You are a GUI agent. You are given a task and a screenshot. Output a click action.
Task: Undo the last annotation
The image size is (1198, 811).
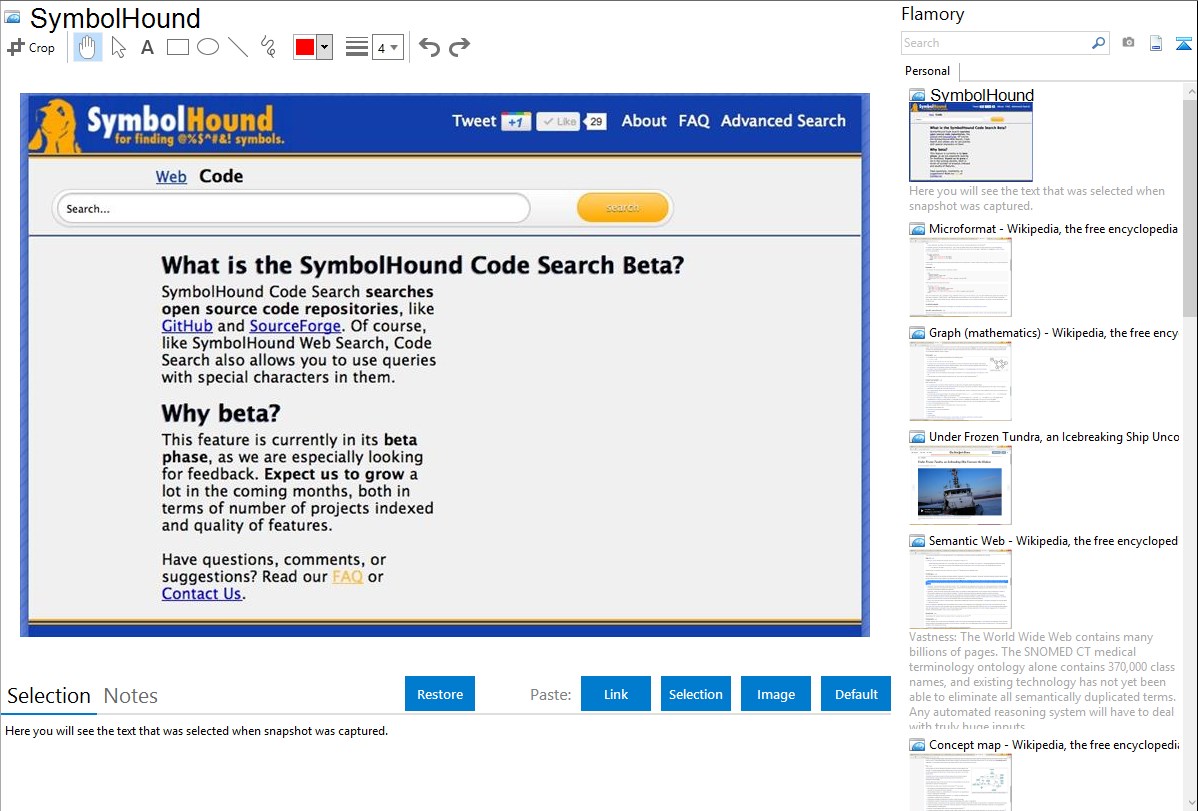point(429,47)
